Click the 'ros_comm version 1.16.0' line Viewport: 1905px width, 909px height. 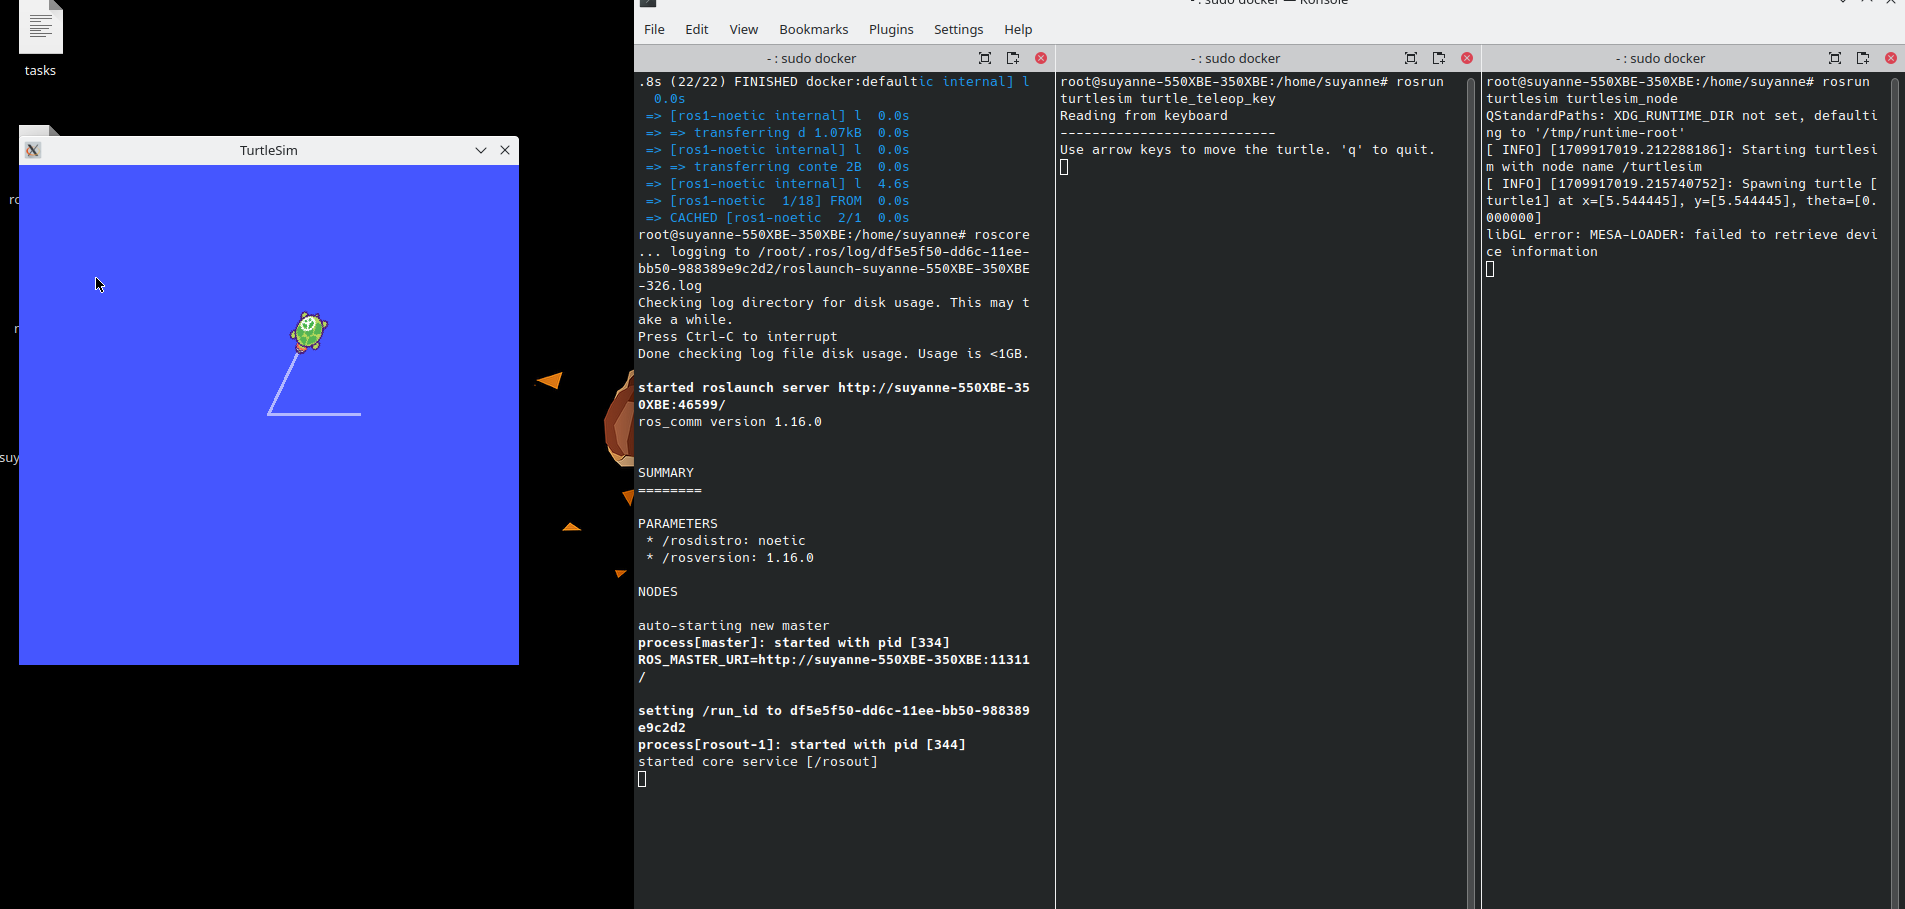(729, 422)
